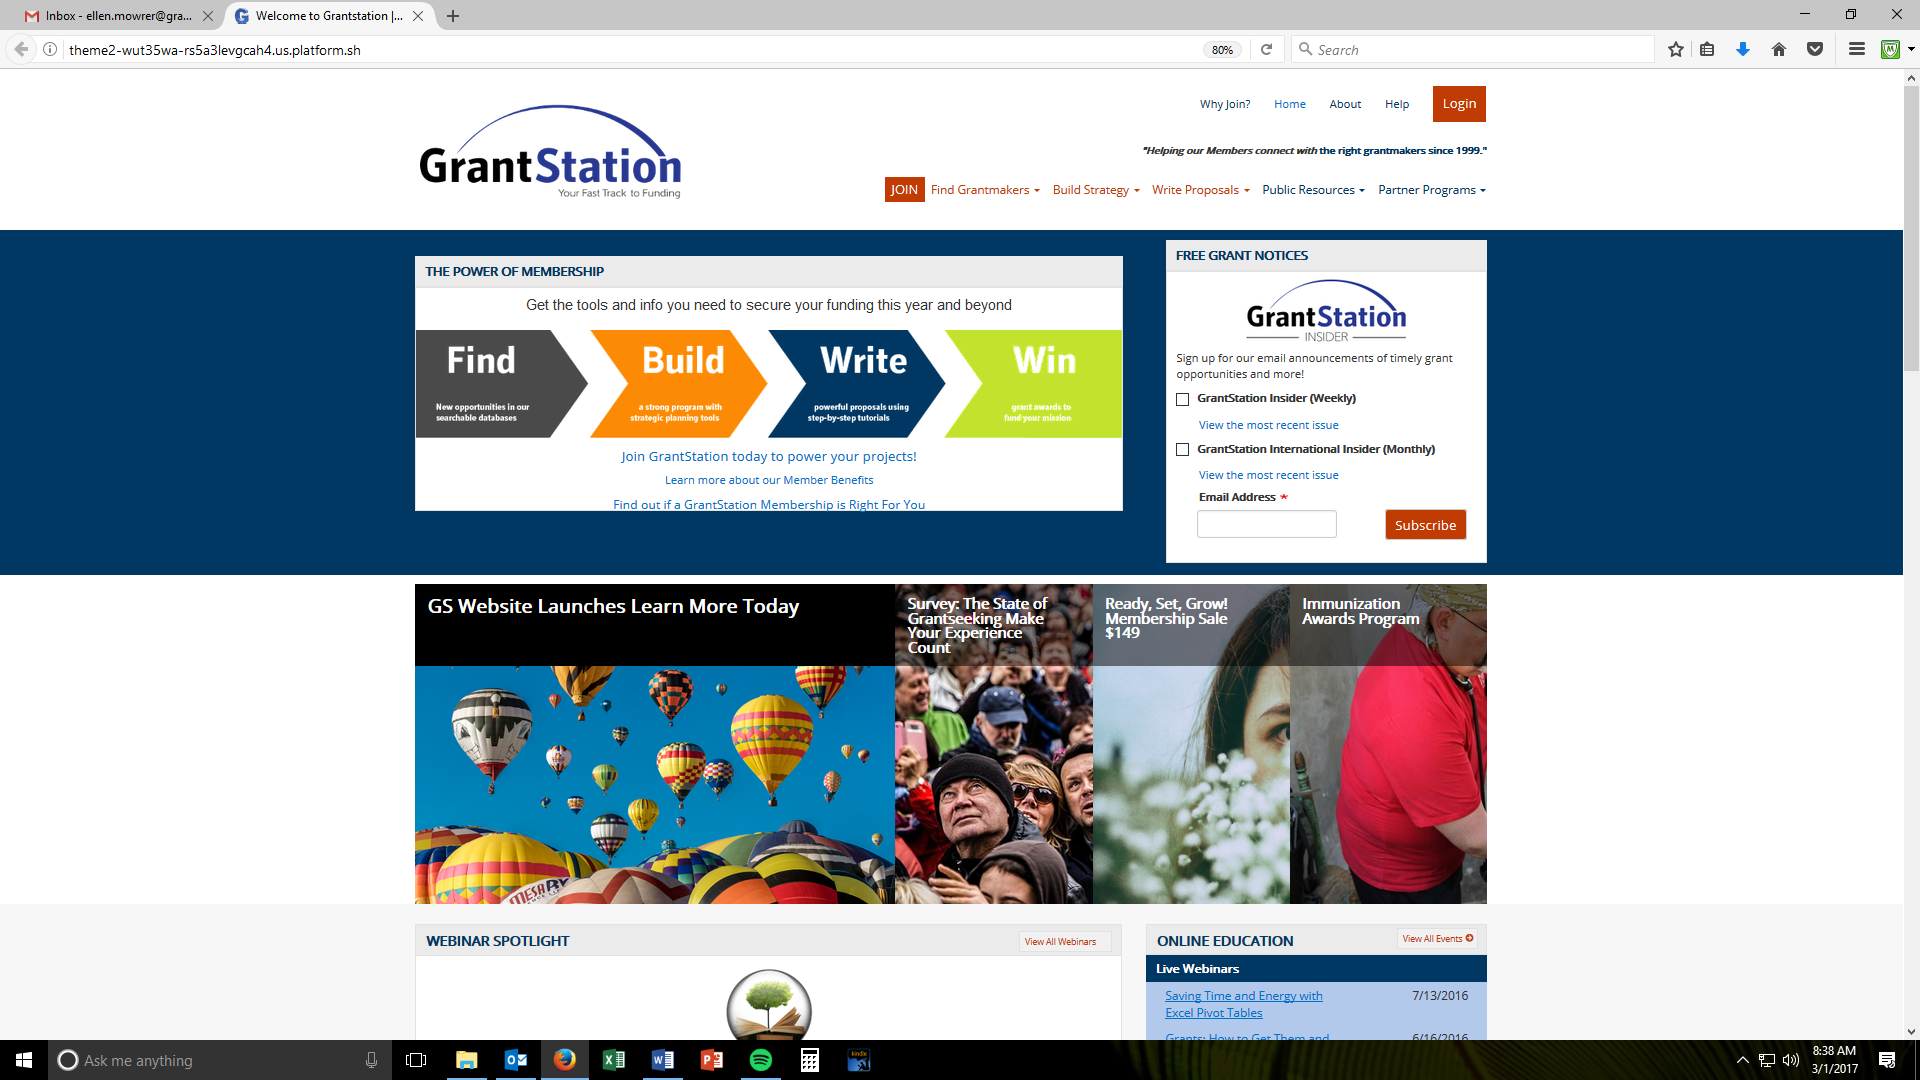Image resolution: width=1920 pixels, height=1080 pixels.
Task: Click the bookmarks list icon
Action: (1707, 50)
